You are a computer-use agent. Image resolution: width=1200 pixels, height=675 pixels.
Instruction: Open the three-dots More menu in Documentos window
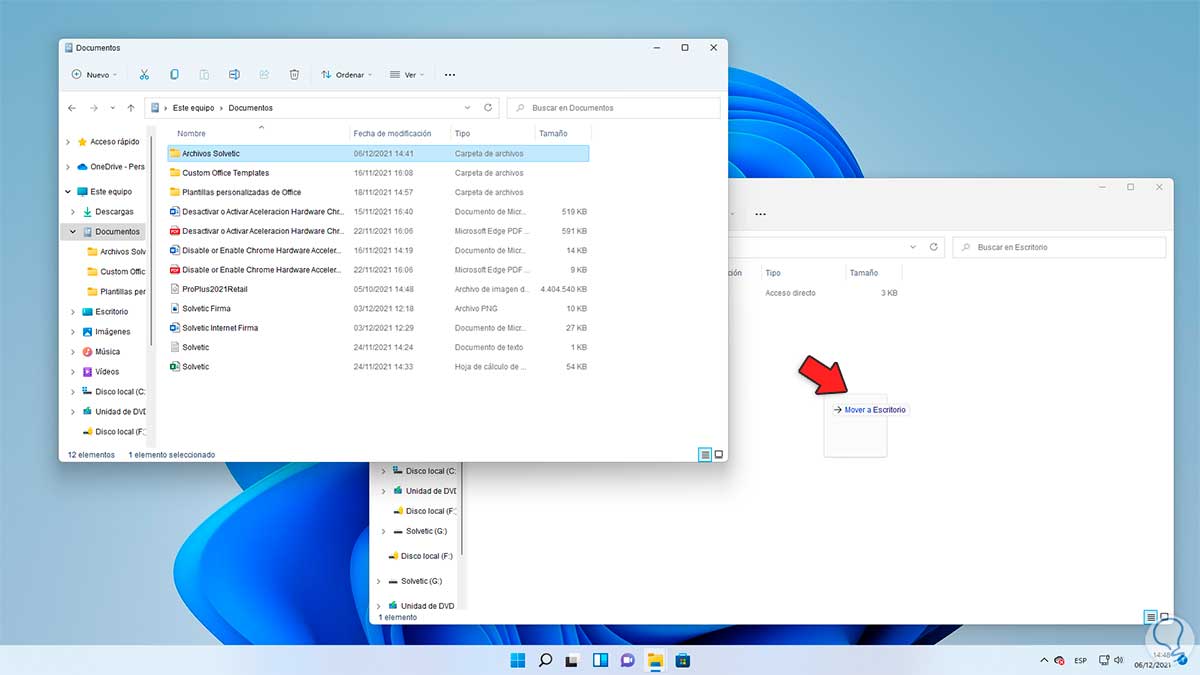[x=450, y=75]
